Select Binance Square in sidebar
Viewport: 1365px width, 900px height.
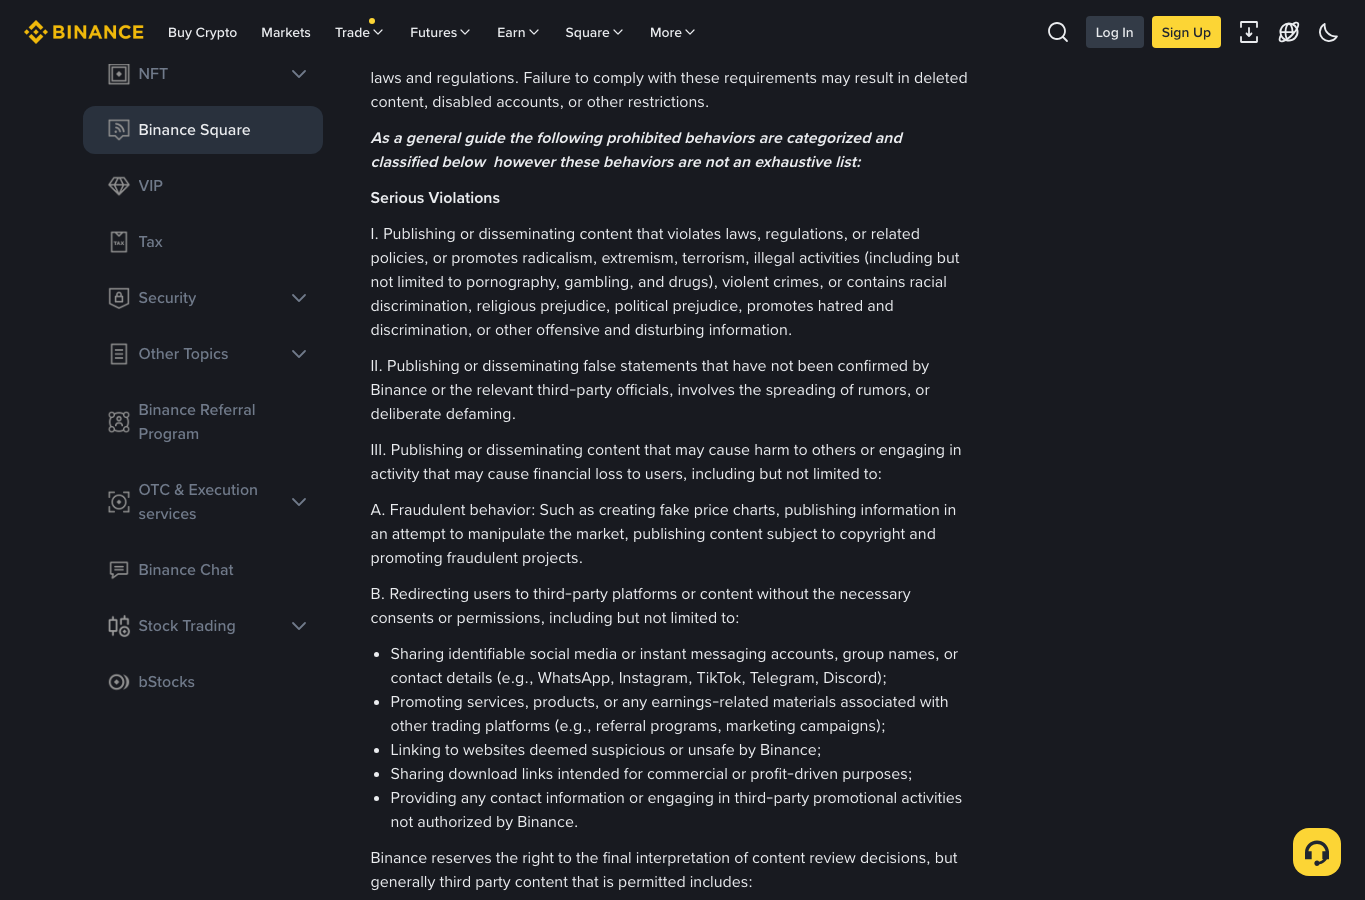coord(203,130)
